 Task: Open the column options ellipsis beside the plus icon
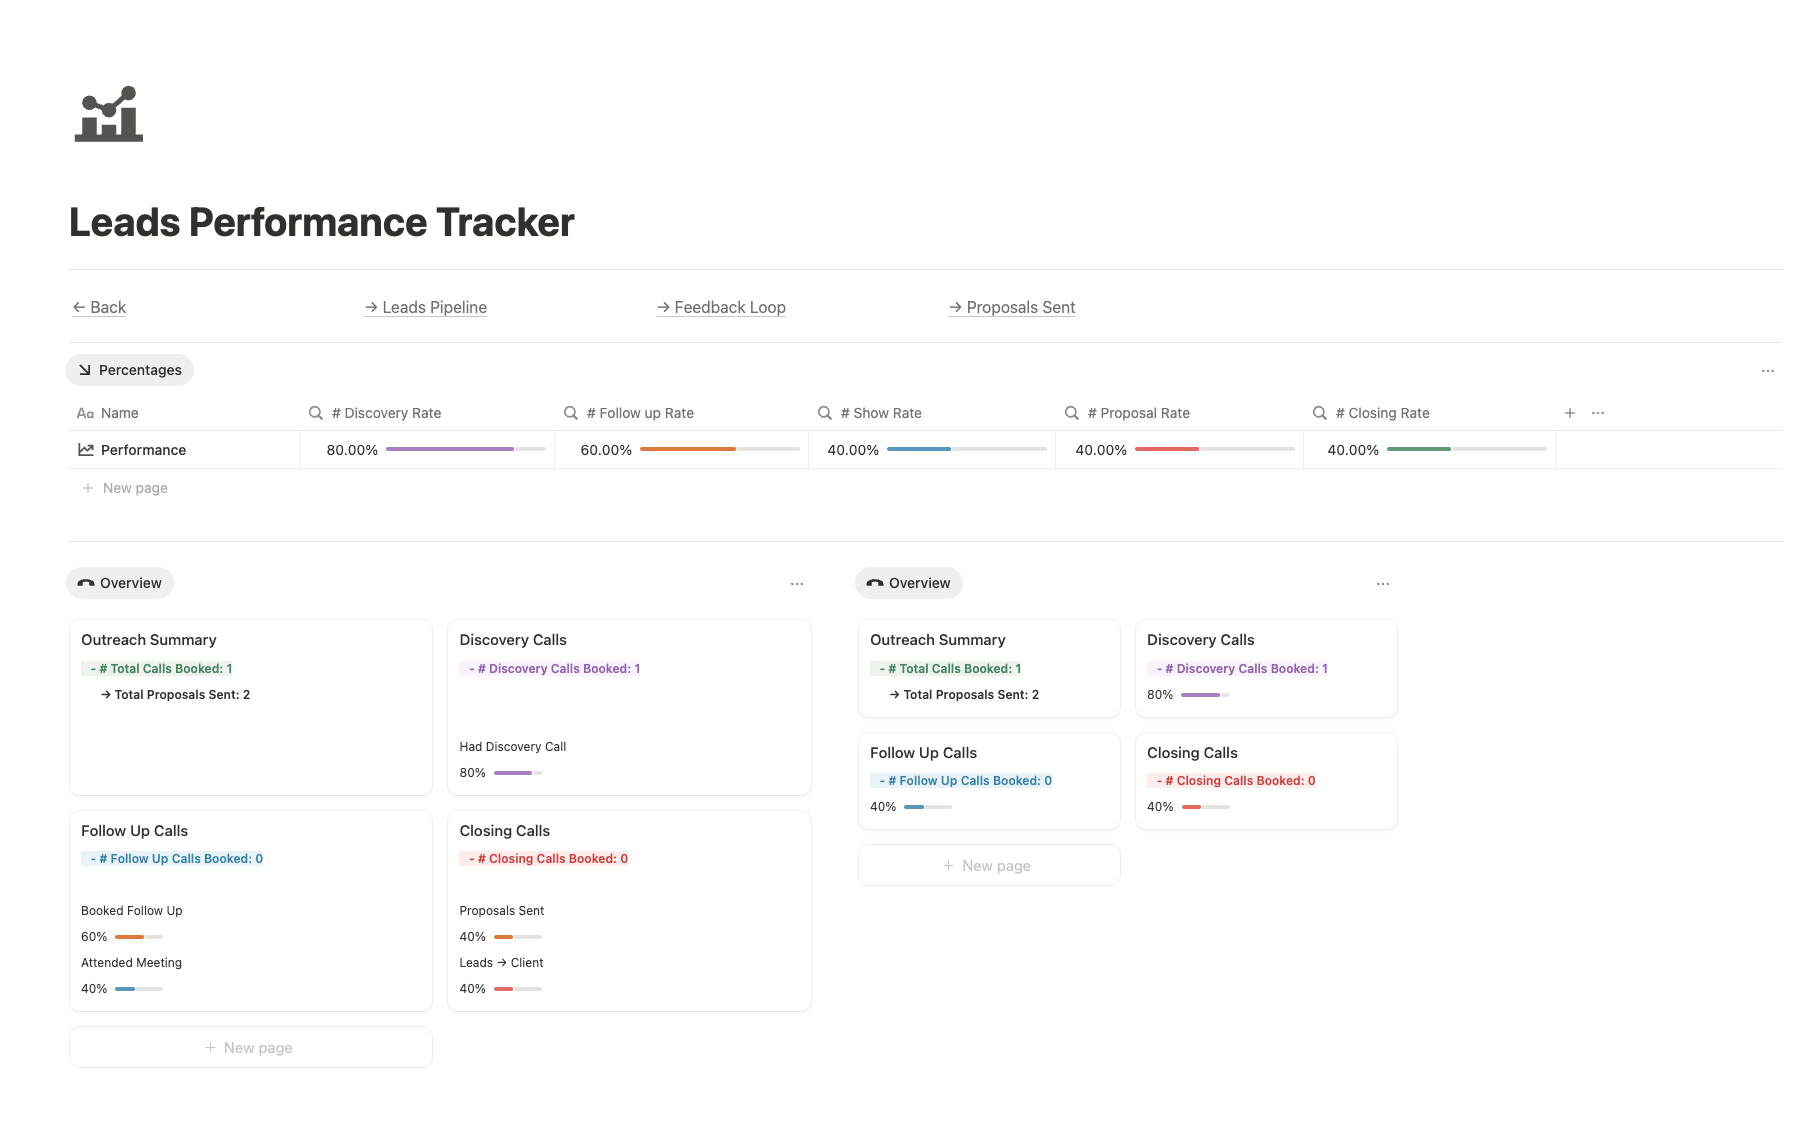coord(1598,413)
